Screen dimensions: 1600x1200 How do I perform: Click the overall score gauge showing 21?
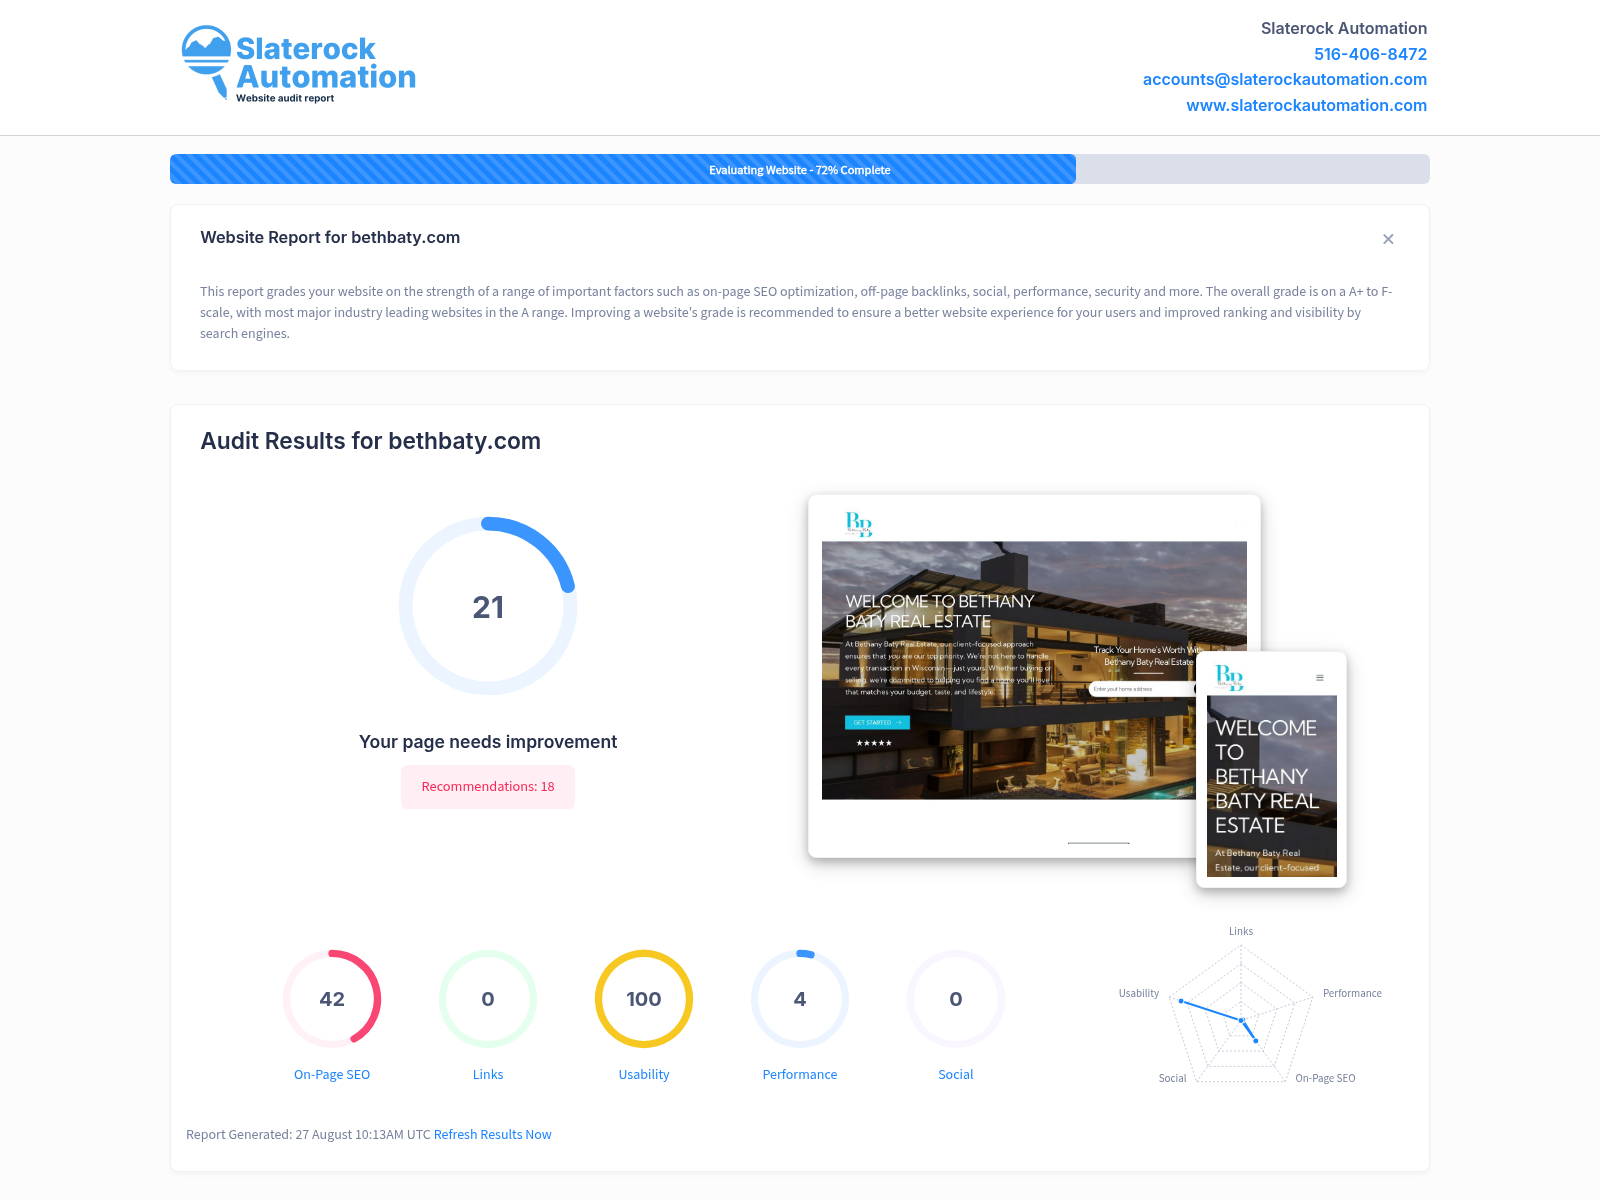488,606
